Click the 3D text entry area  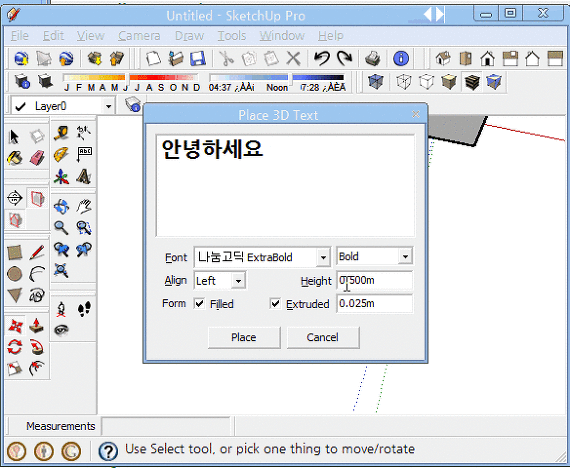pyautogui.click(x=285, y=185)
